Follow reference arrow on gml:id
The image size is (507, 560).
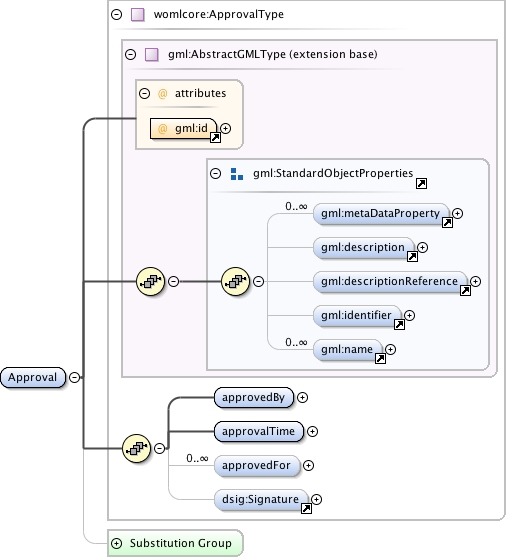click(x=215, y=138)
